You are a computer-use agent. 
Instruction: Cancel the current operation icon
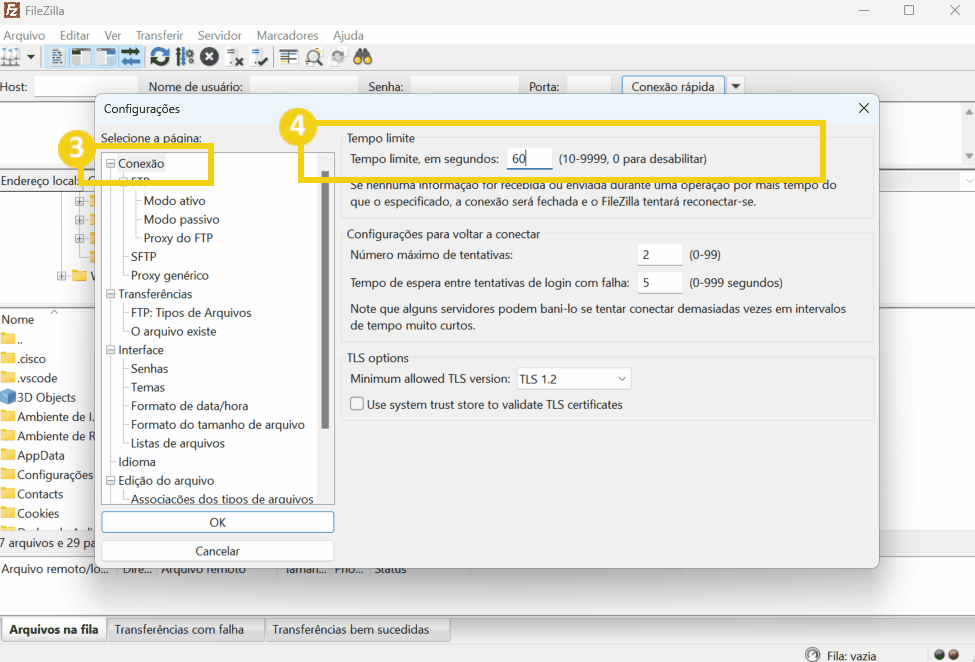(x=210, y=58)
